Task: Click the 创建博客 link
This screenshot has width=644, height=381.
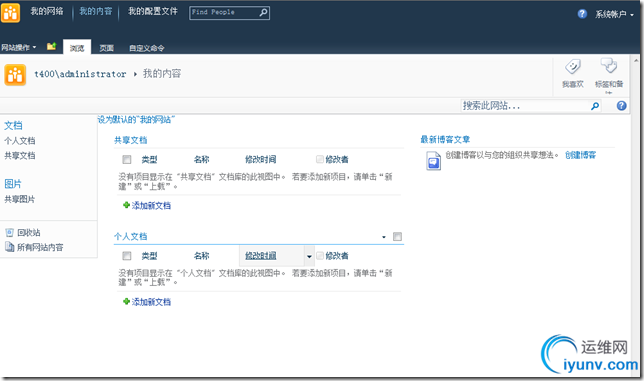Action: [580, 155]
